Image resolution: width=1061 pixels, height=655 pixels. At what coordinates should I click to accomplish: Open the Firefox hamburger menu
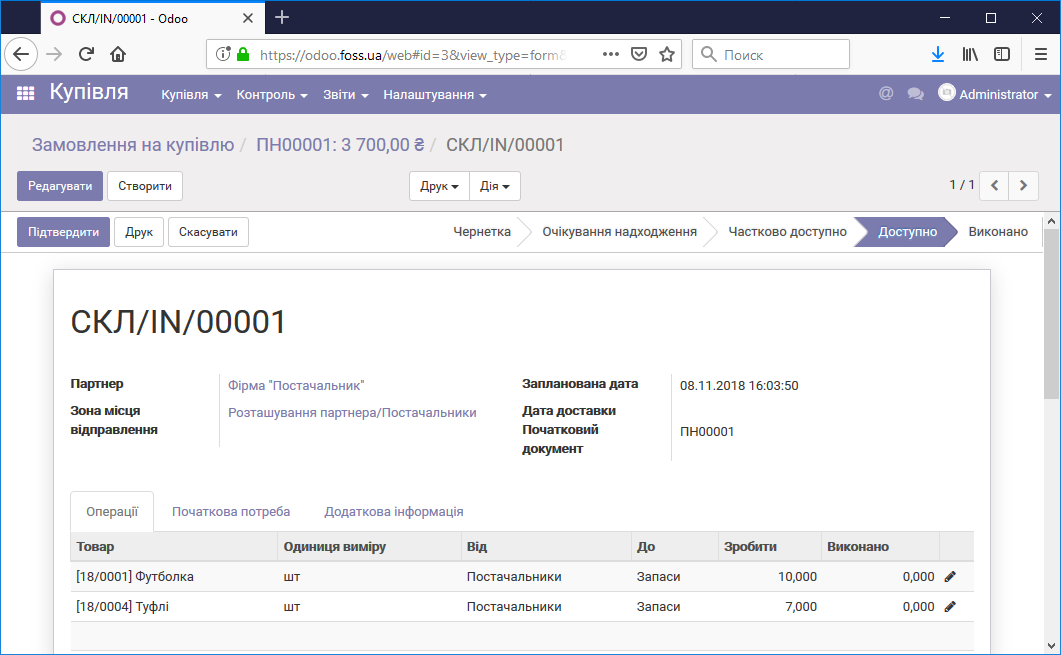1041,54
